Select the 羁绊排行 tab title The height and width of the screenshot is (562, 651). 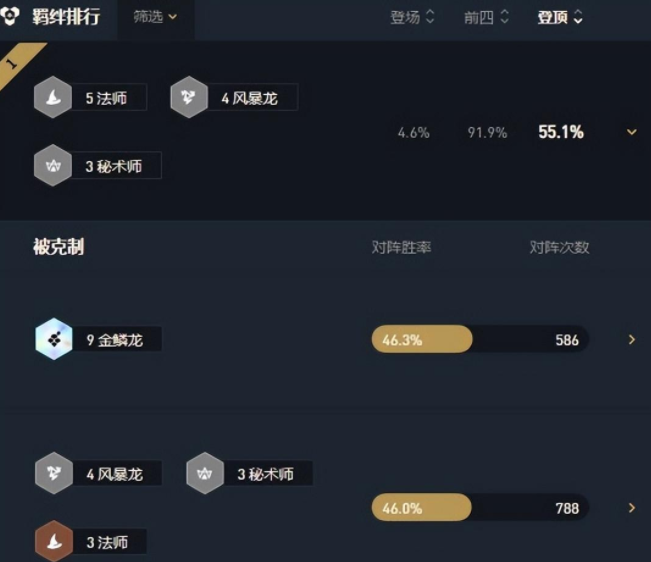[x=66, y=17]
